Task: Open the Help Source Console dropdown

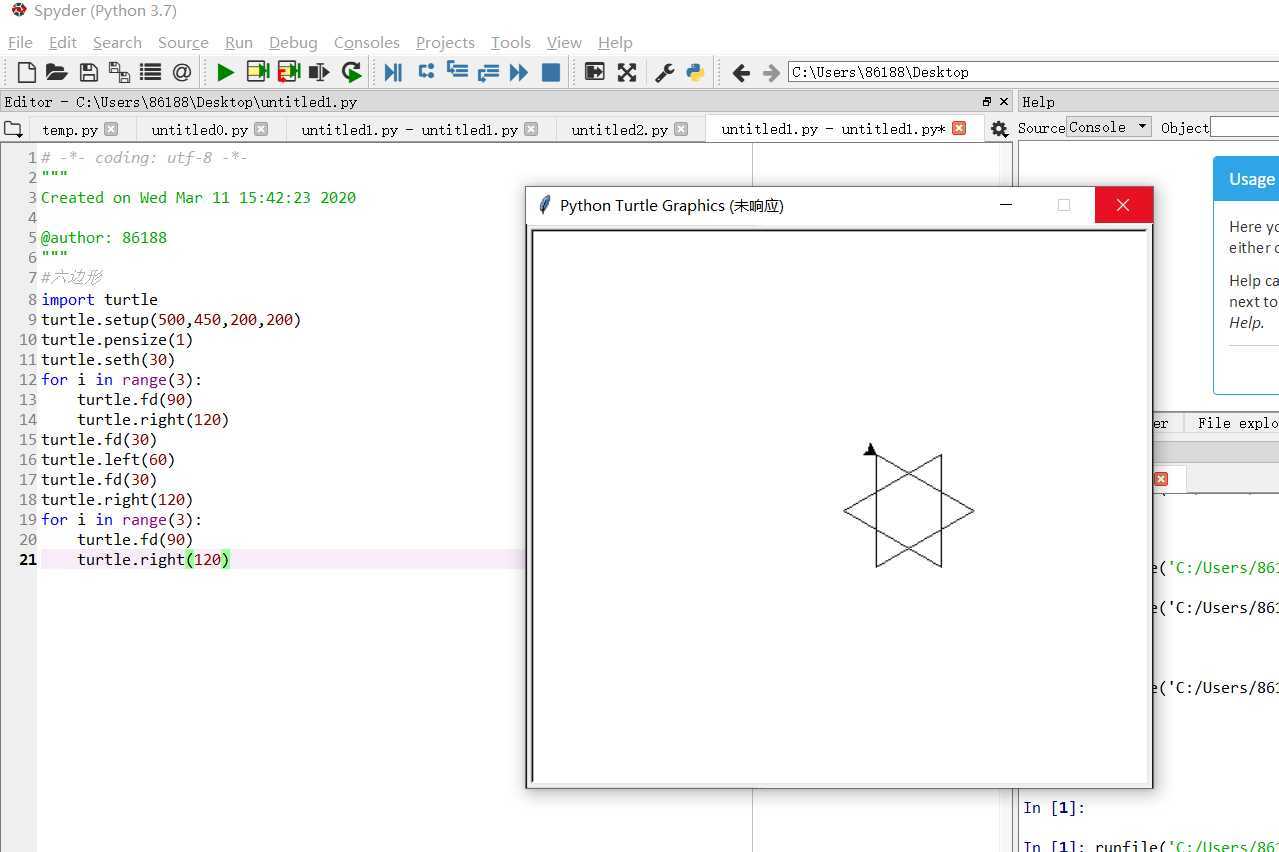Action: coord(1108,127)
